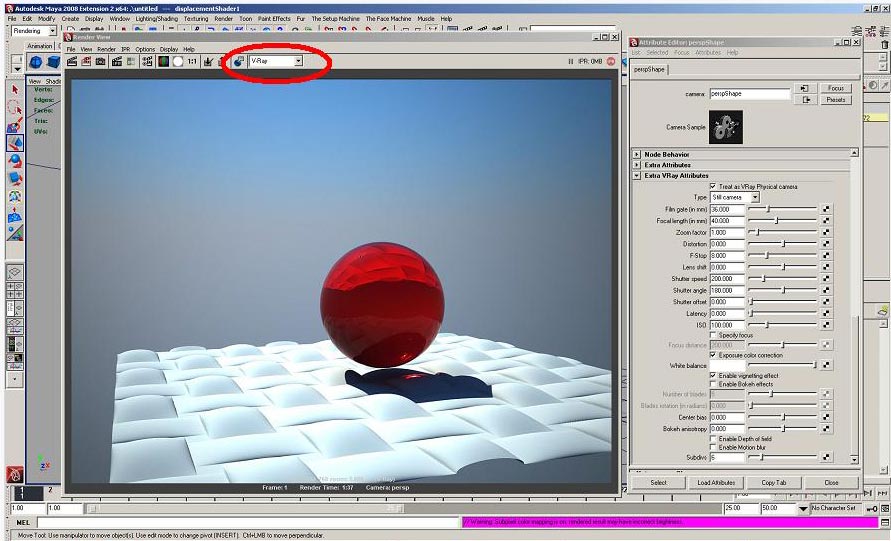Select the Move tool in toolbox
The image size is (891, 541).
pos(15,143)
